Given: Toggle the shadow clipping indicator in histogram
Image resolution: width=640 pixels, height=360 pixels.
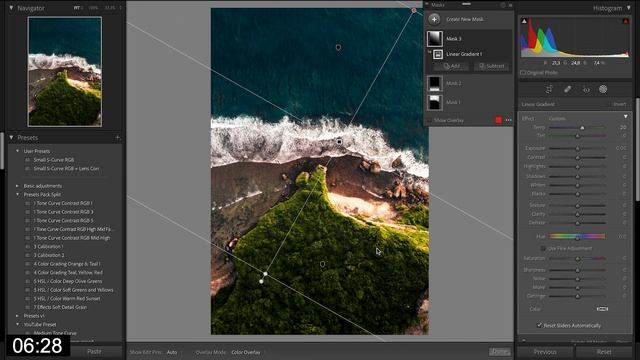Looking at the screenshot, I should tap(524, 21).
